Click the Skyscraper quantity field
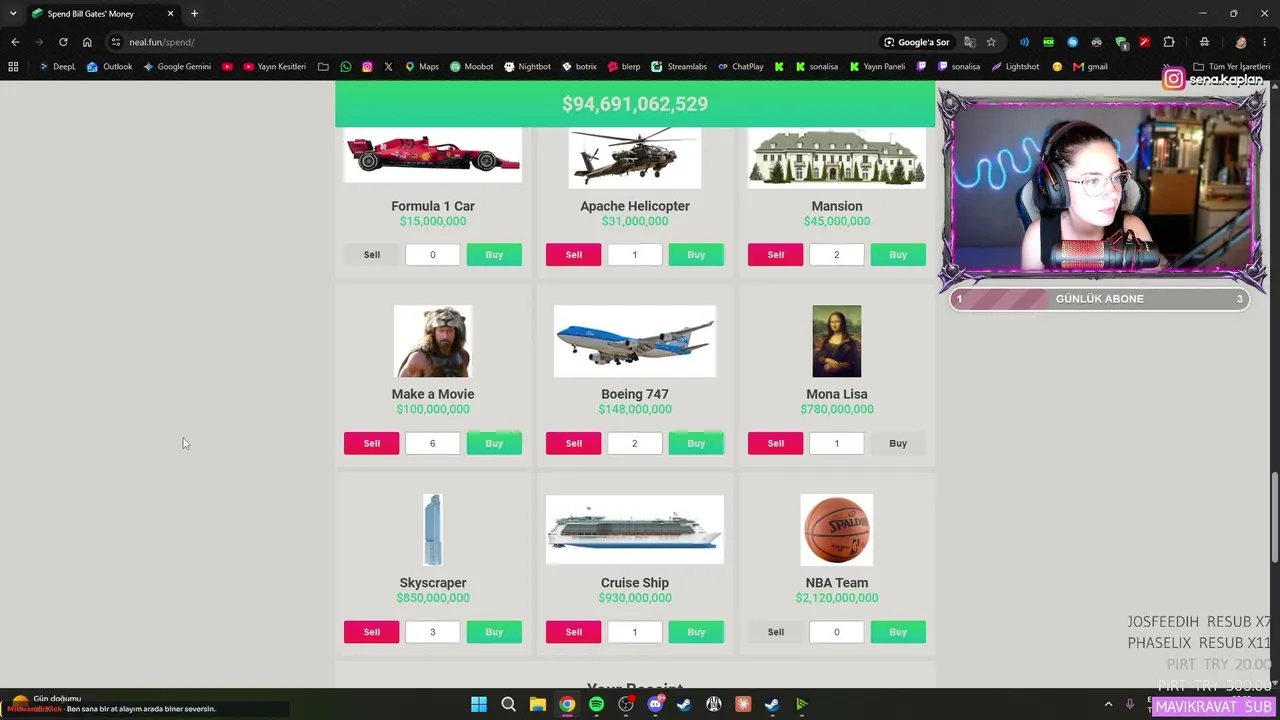The height and width of the screenshot is (720, 1280). 433,632
